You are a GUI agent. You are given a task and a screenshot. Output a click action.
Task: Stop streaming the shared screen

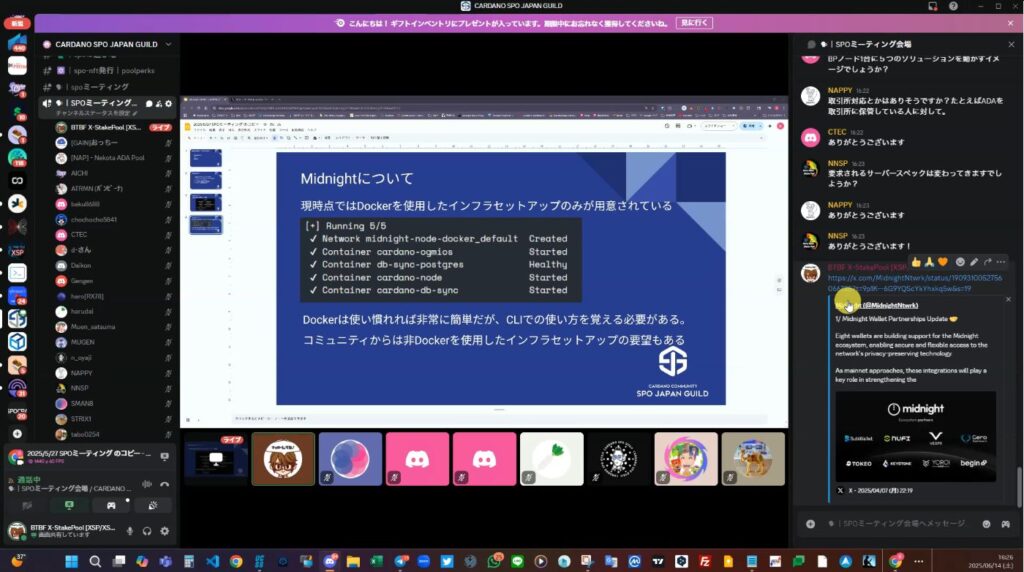click(165, 456)
